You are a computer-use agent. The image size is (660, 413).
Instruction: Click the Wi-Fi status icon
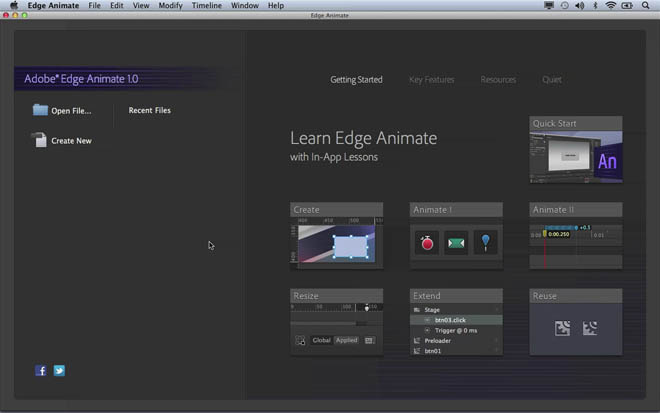coord(610,5)
